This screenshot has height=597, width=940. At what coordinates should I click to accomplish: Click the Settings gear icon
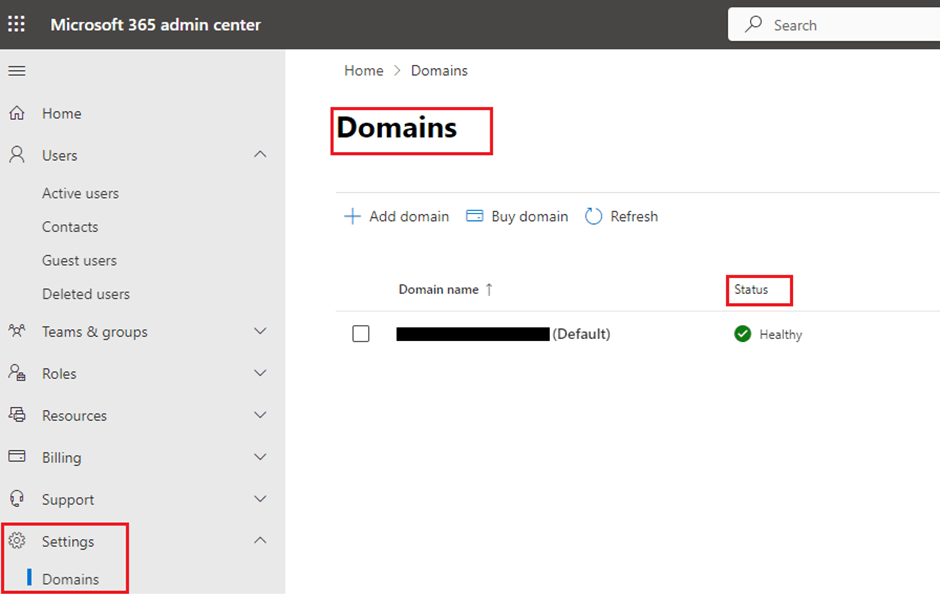pyautogui.click(x=17, y=541)
